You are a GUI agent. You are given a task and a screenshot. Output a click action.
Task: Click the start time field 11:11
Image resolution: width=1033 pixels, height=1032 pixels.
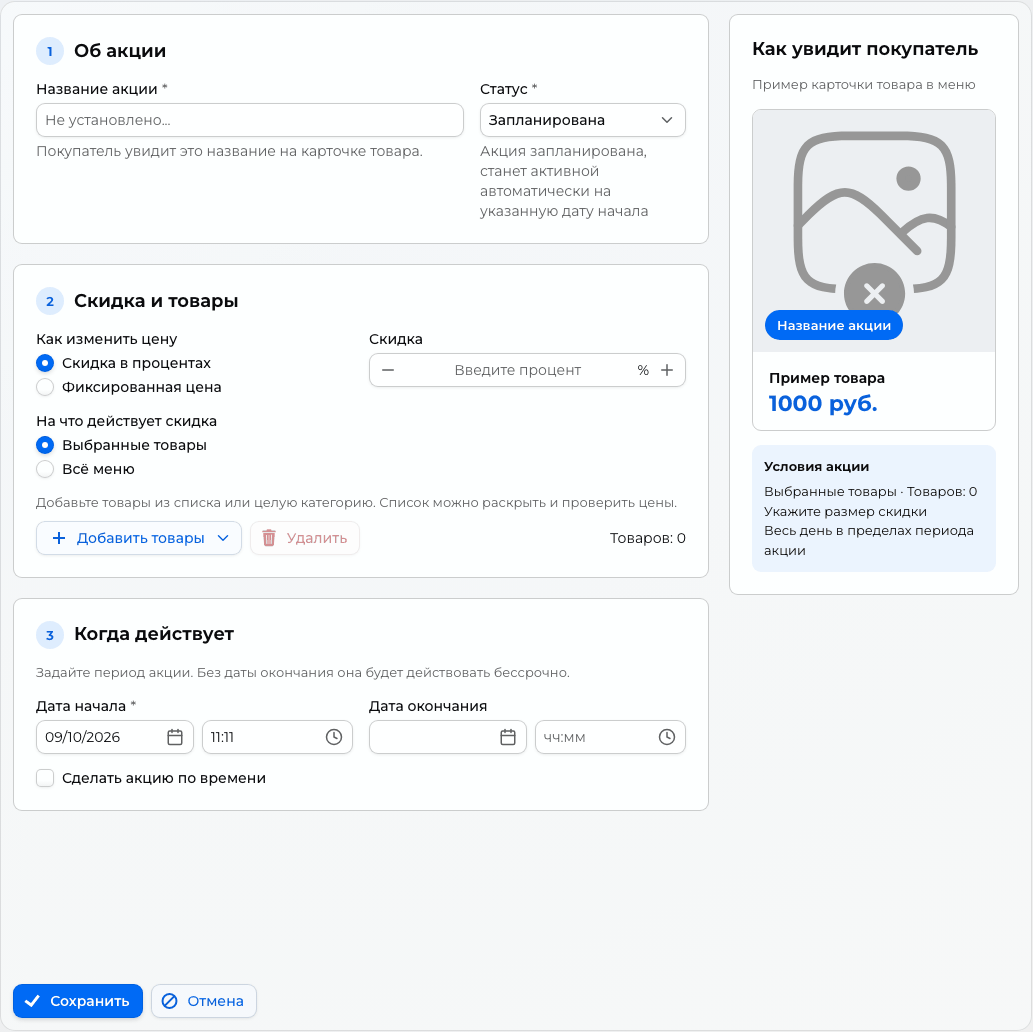(277, 737)
